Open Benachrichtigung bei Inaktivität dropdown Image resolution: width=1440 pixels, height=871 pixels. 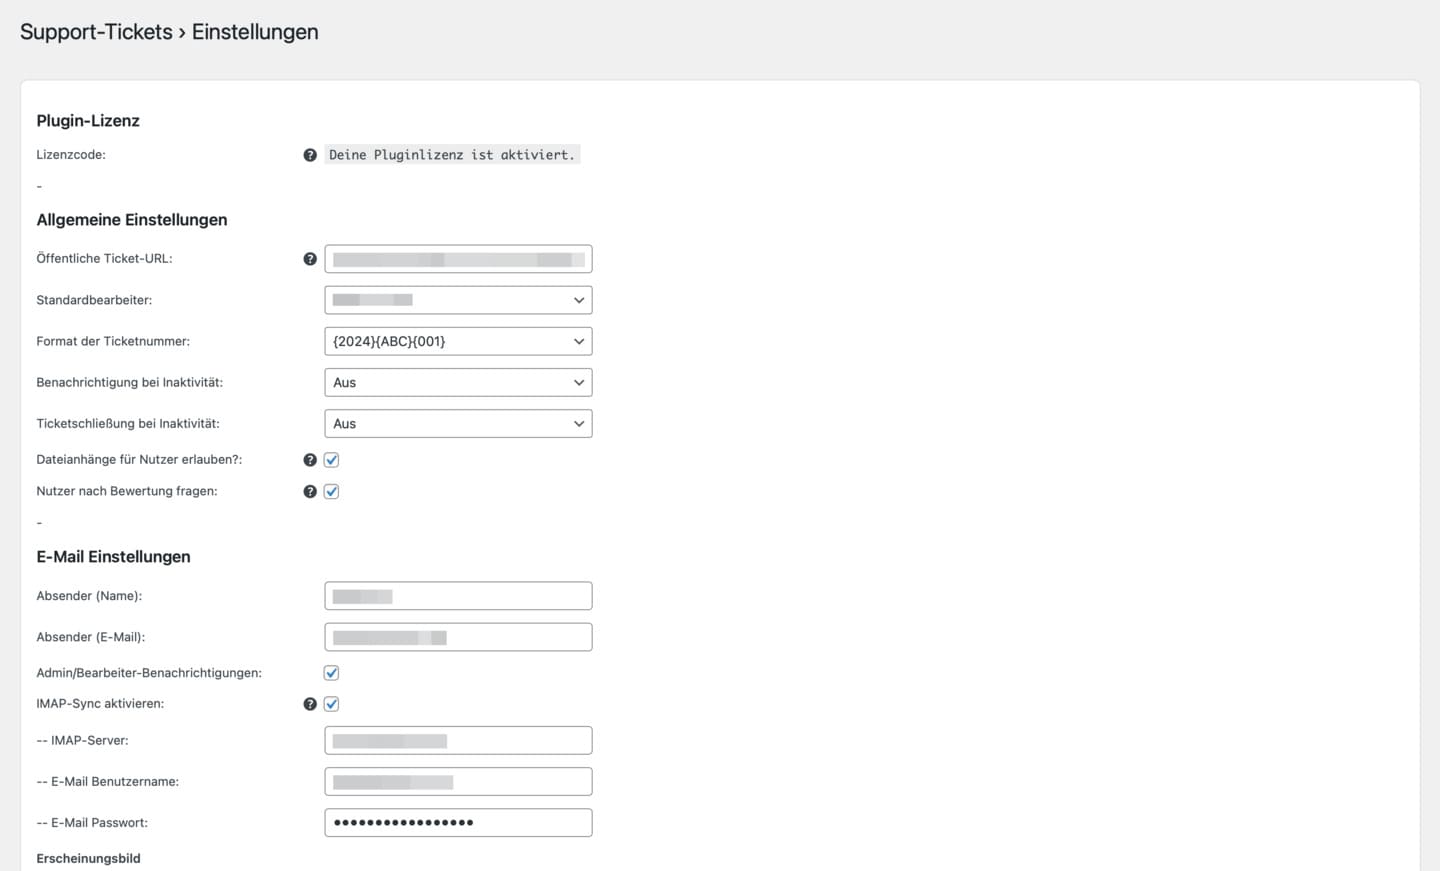coord(458,382)
